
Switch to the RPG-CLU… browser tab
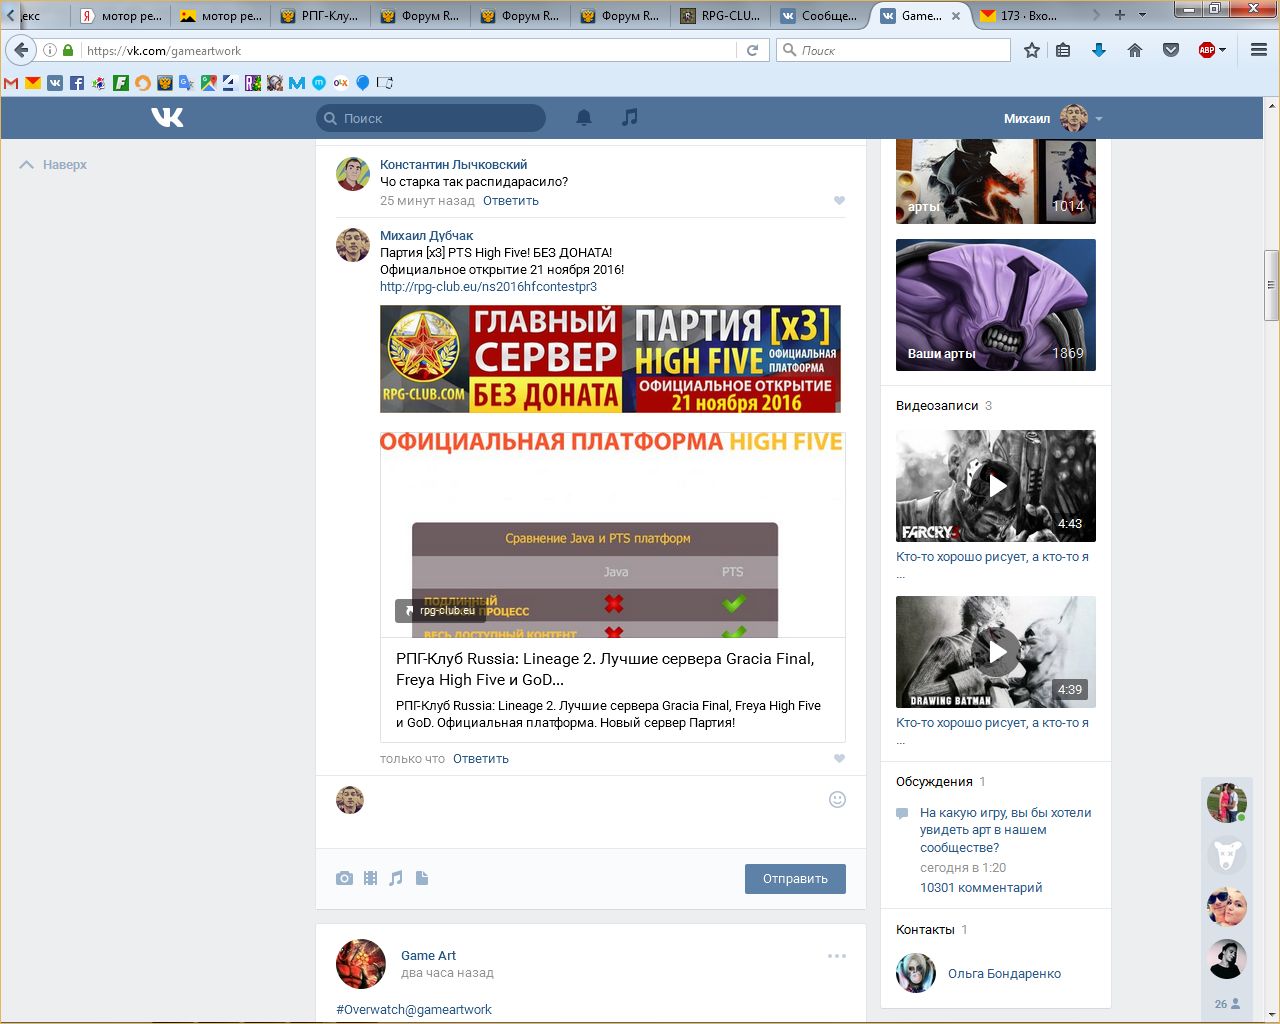click(x=721, y=16)
